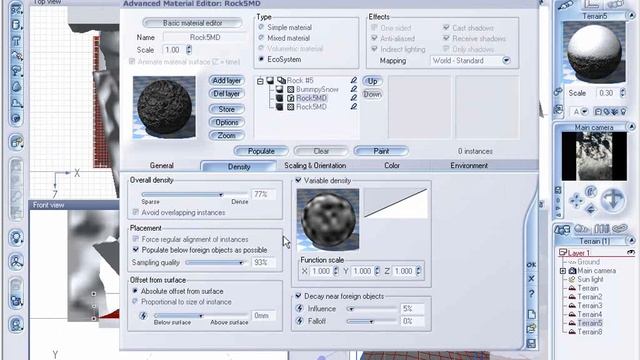The width and height of the screenshot is (640, 360).
Task: Click the camera pan arrows control
Action: click(x=576, y=200)
